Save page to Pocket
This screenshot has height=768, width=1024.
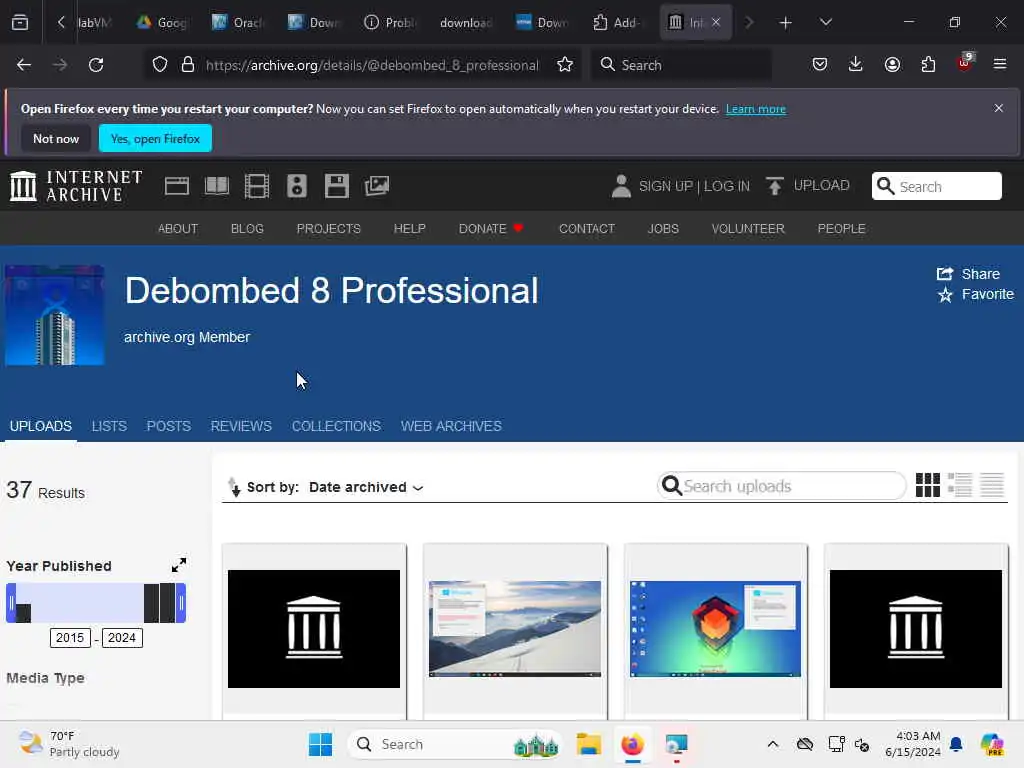[820, 64]
